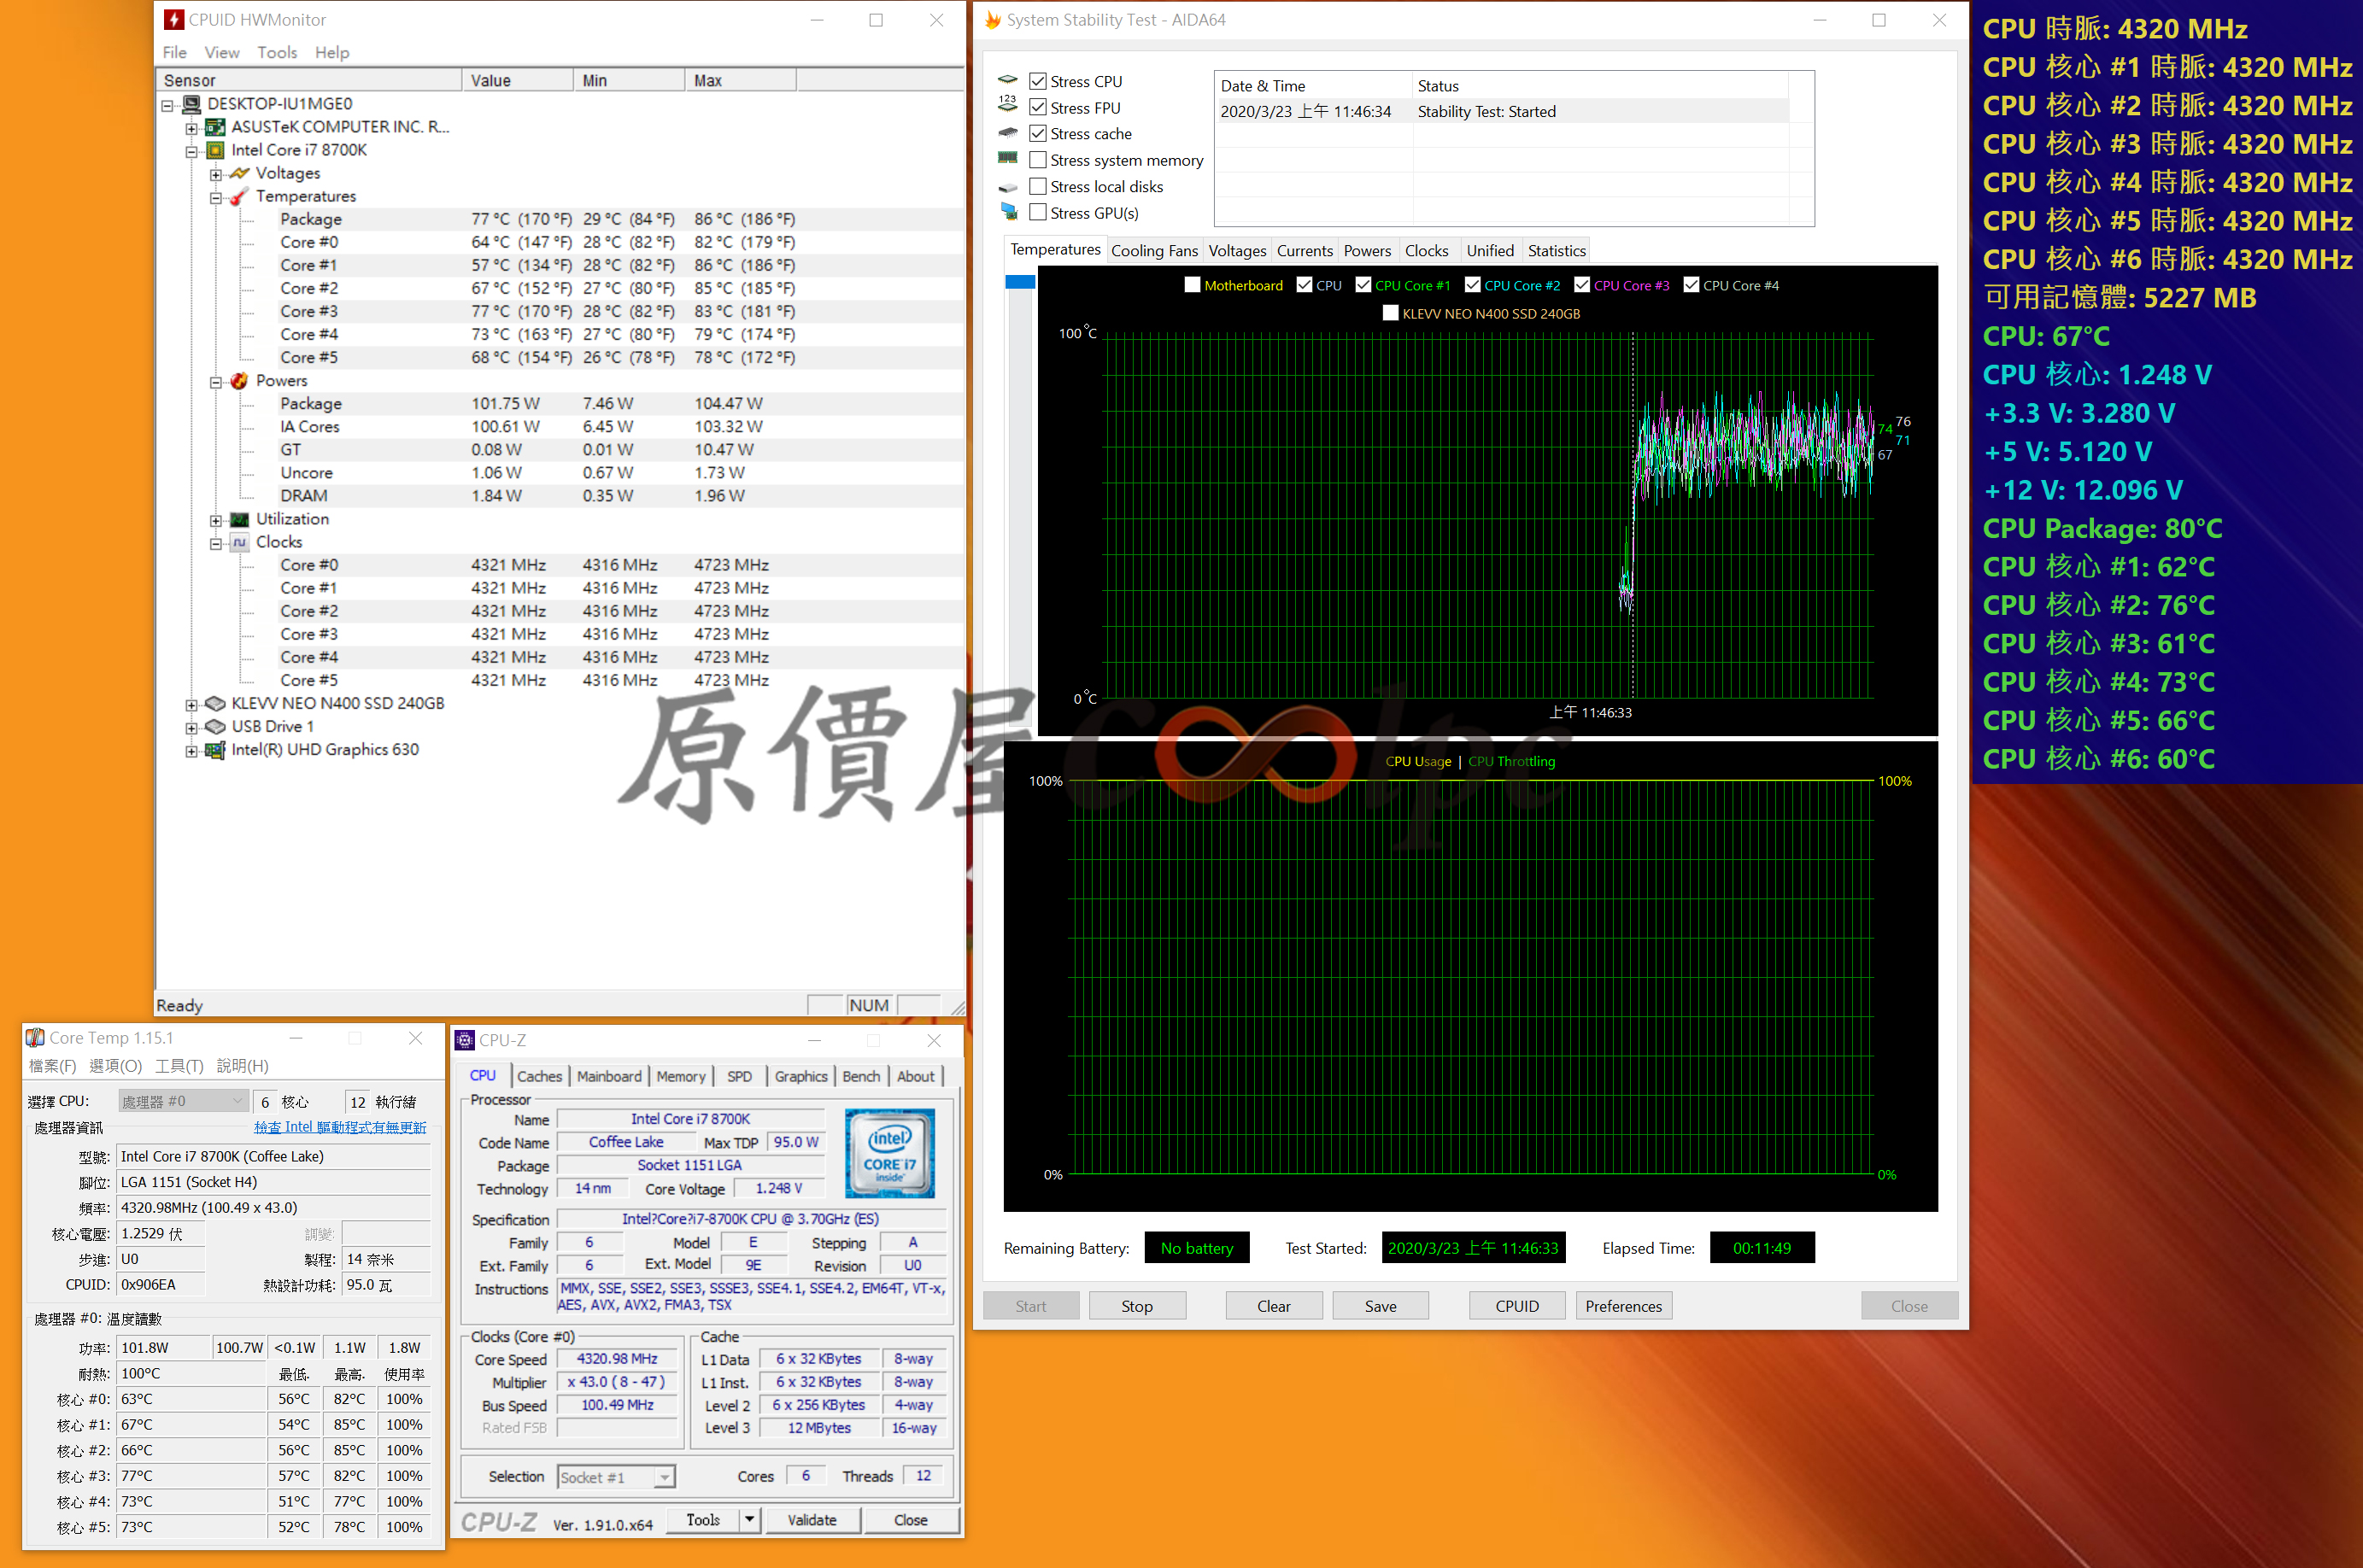Click the Clear button in AIDA64
The image size is (2363, 1568).
click(1274, 1305)
